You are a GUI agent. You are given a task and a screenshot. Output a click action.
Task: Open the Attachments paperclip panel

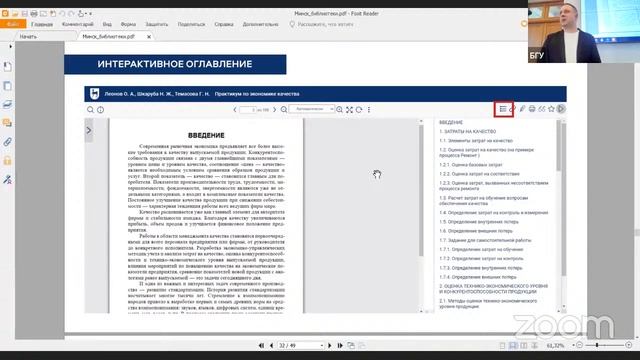7,142
